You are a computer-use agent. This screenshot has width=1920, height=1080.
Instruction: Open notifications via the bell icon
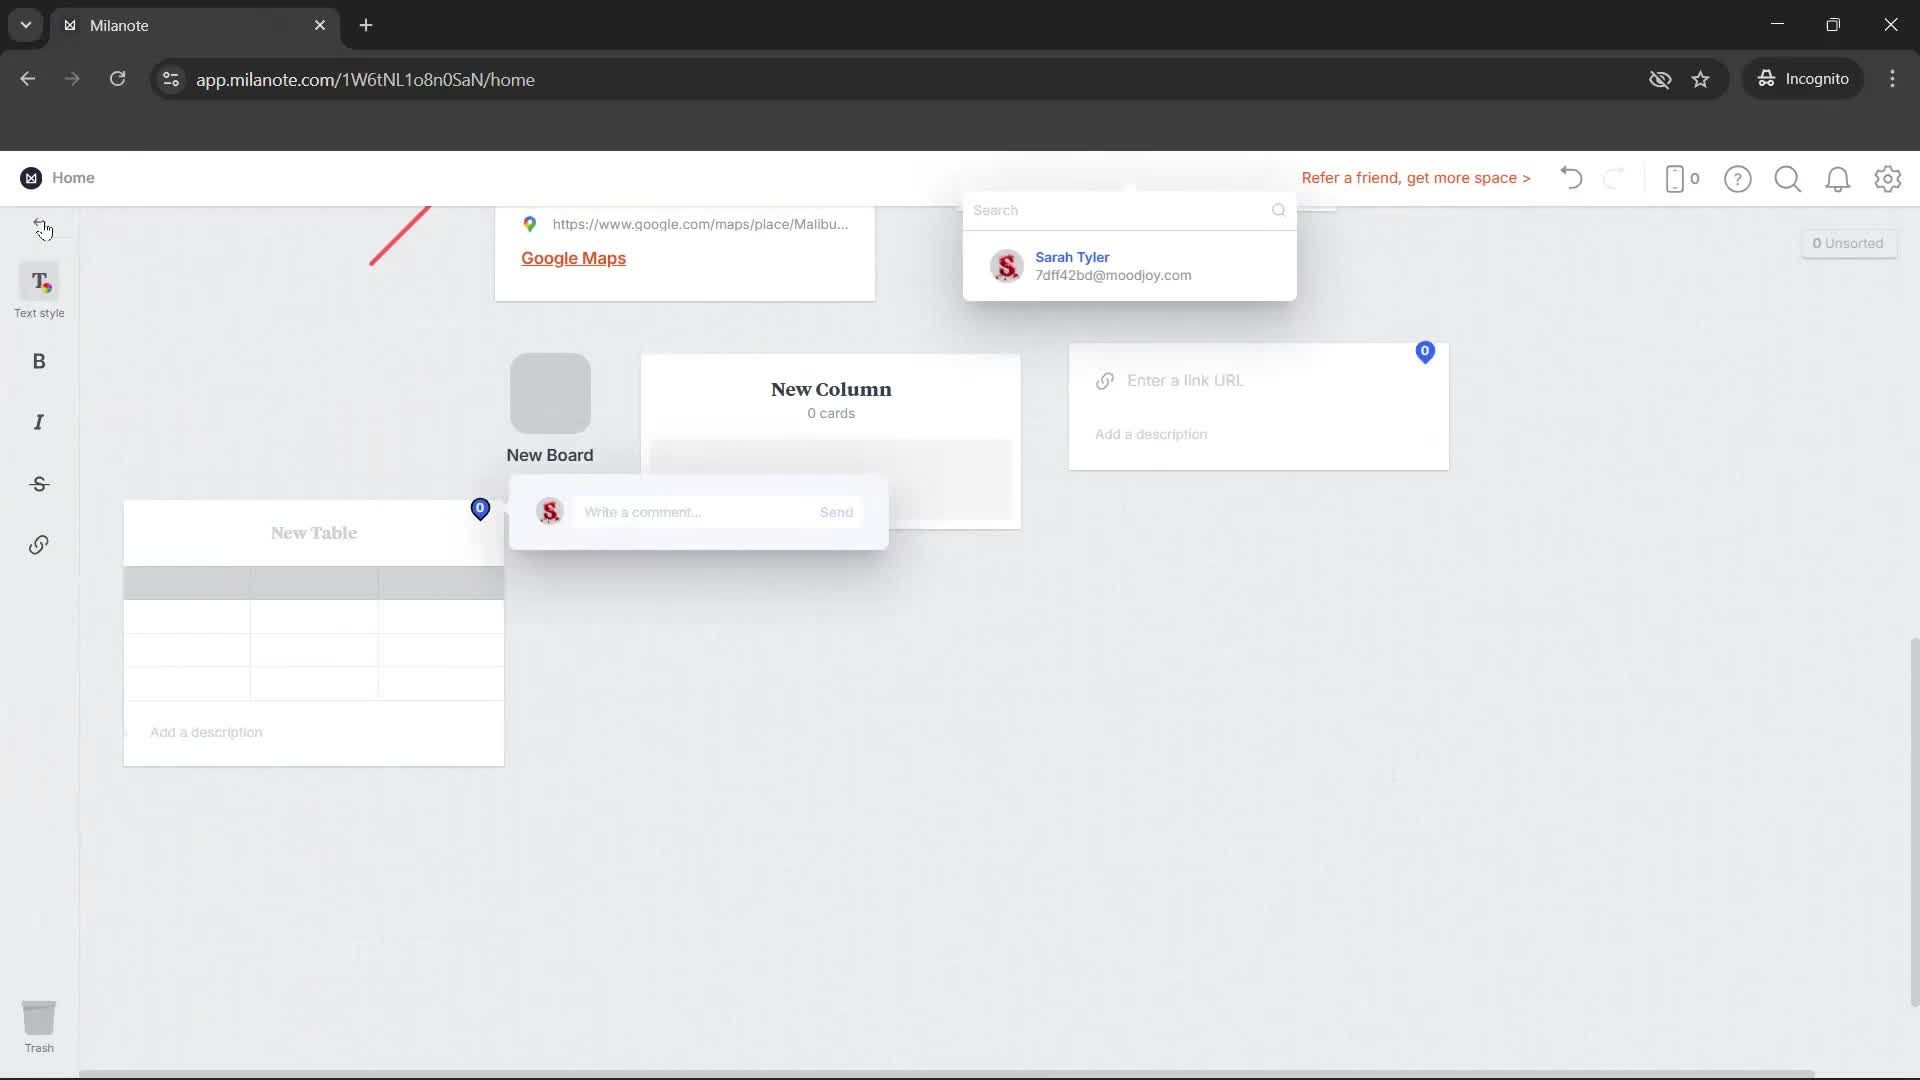pos(1838,179)
